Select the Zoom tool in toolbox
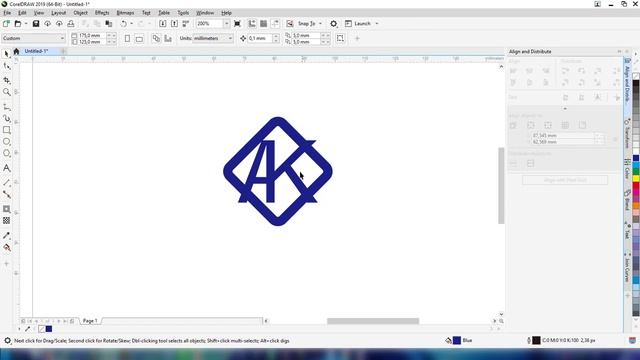 point(7,92)
